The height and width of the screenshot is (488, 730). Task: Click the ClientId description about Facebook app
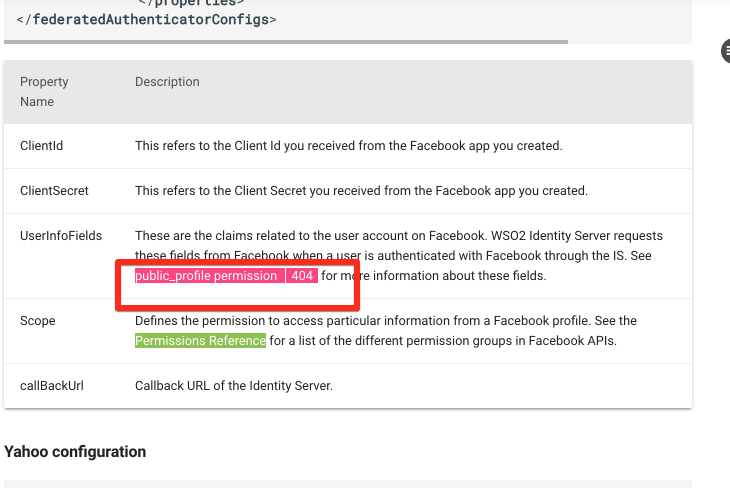(349, 146)
